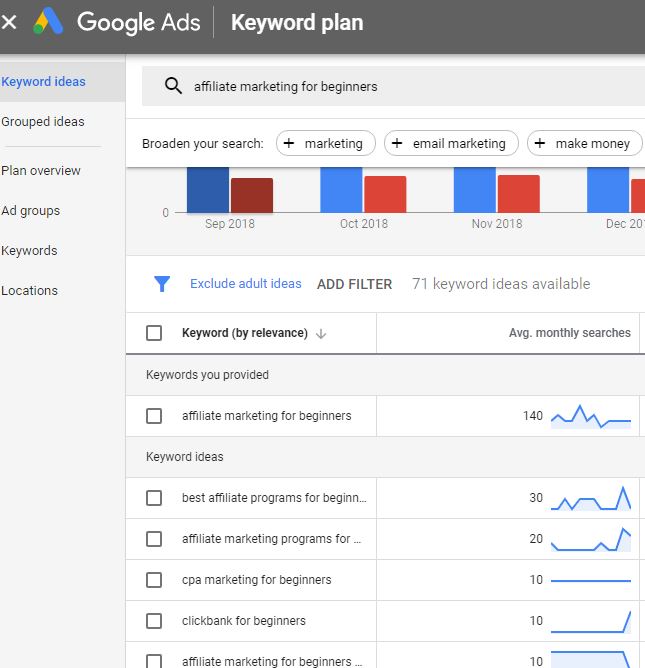Toggle the select-all checkbox in the table header

pyautogui.click(x=154, y=333)
